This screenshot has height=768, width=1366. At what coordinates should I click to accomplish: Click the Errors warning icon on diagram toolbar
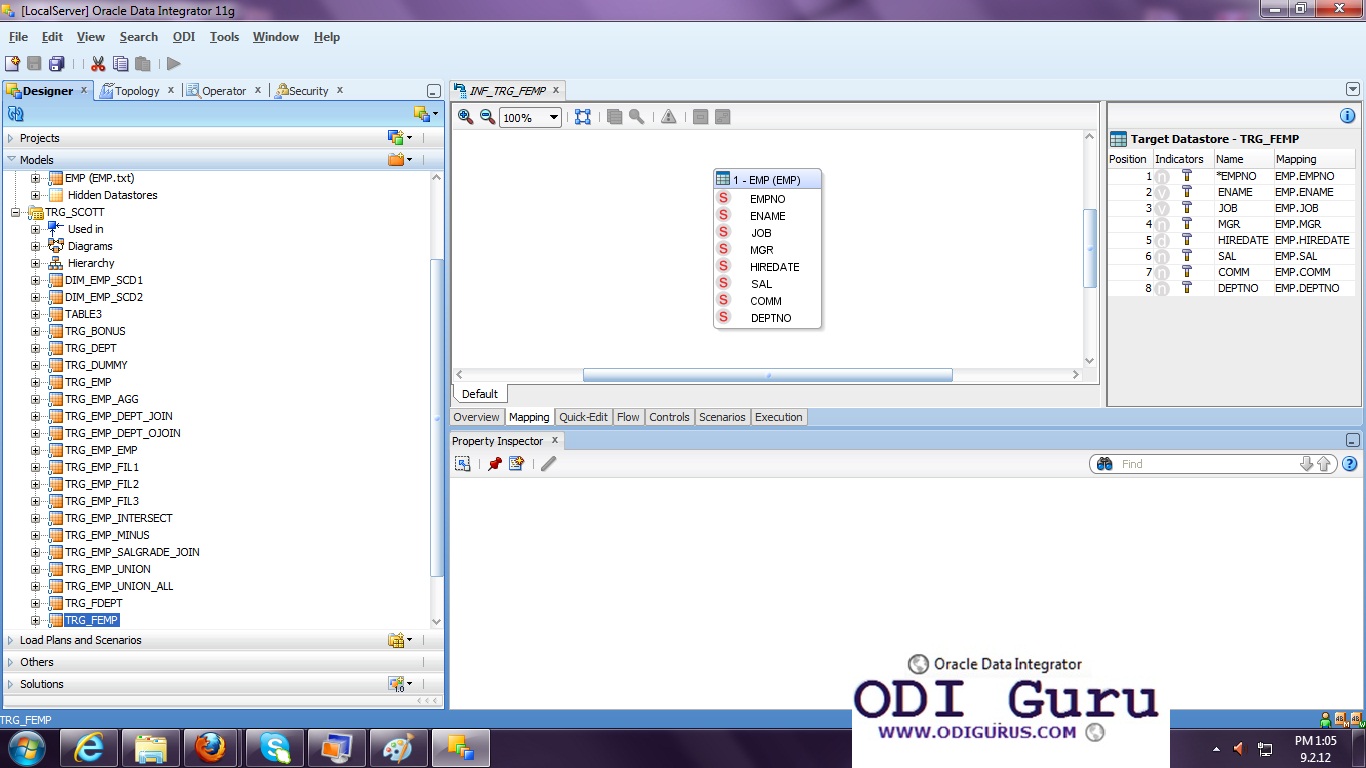668,116
